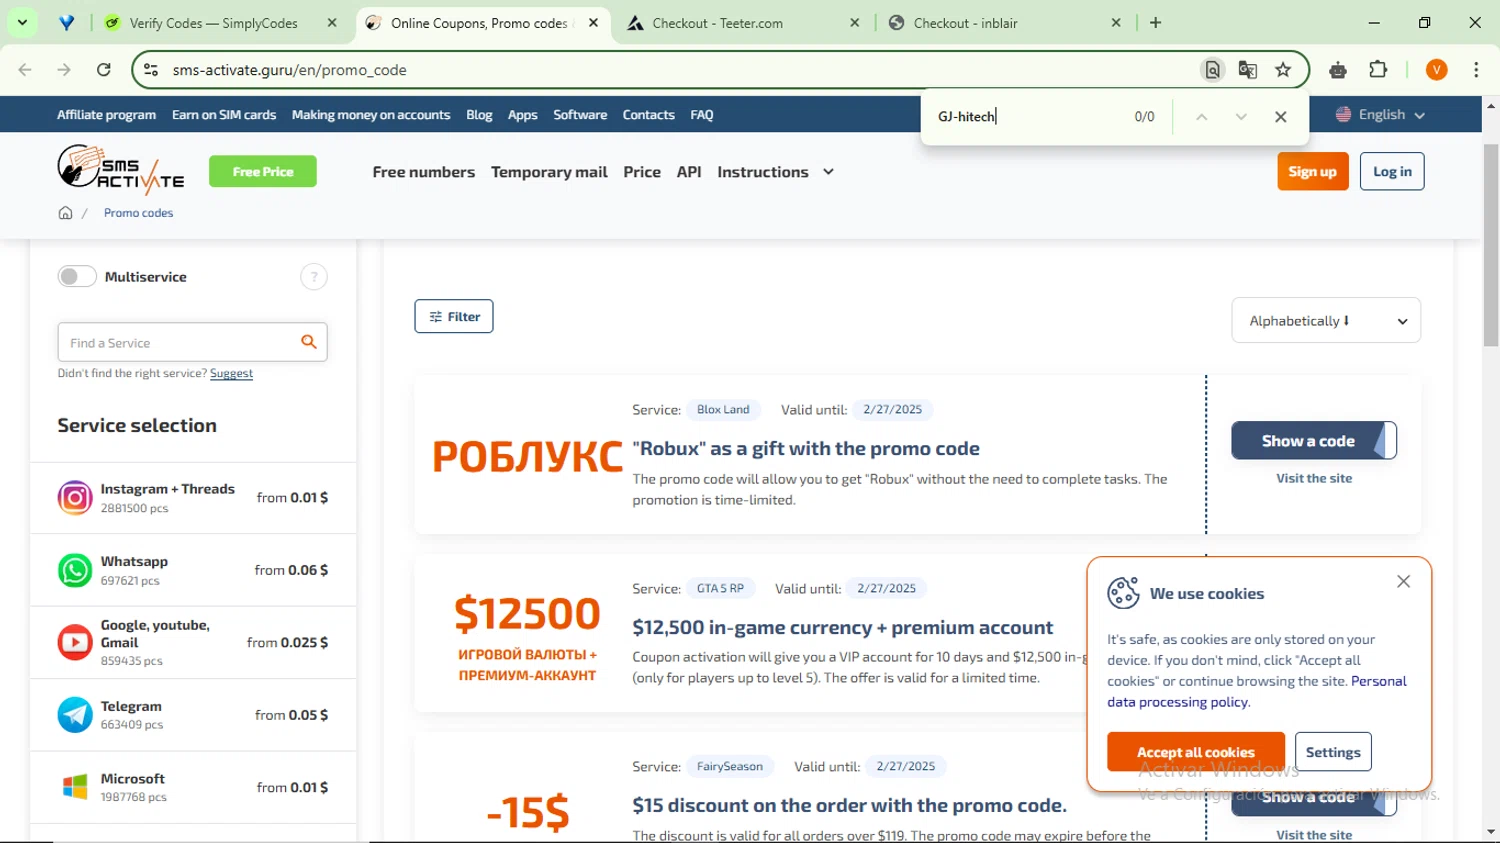Viewport: 1500px width, 843px height.
Task: Close the Online Coupons, Promo codes tab
Action: tap(593, 23)
